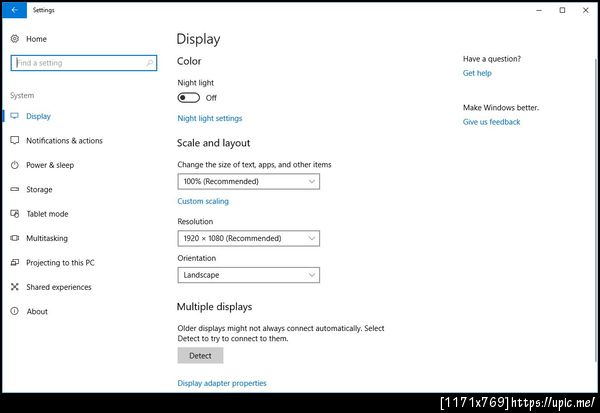Click the Shared experiences icon
The image size is (600, 413).
click(15, 287)
